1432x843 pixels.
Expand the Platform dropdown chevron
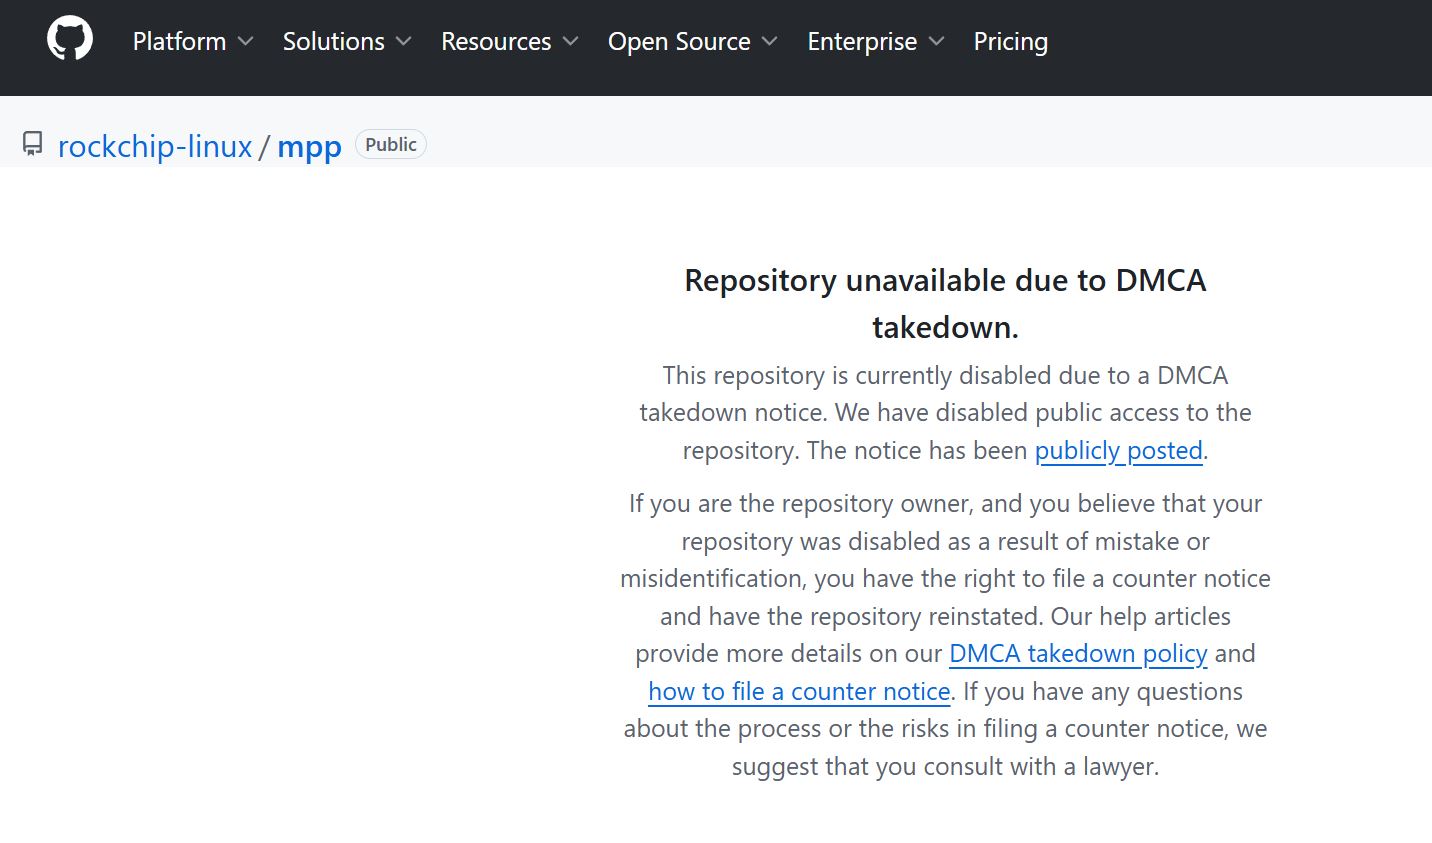[x=246, y=42]
